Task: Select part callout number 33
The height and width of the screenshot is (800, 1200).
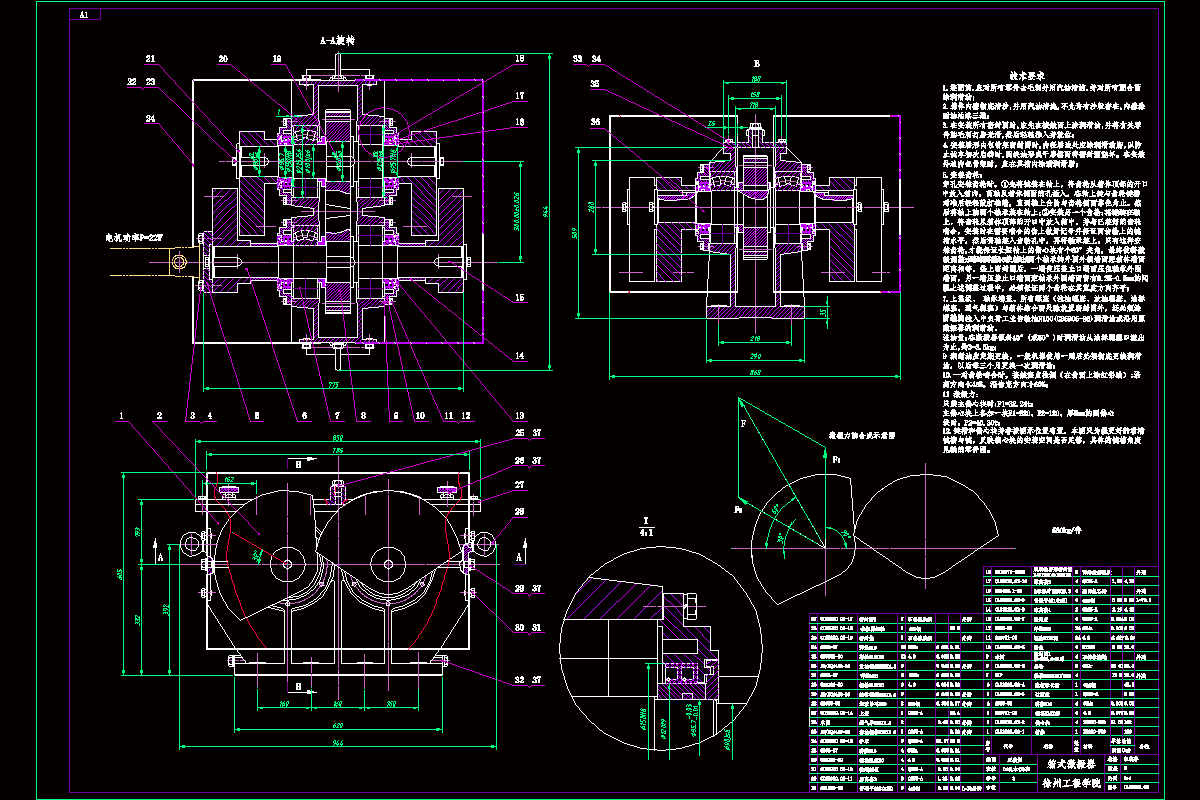Action: pos(577,58)
